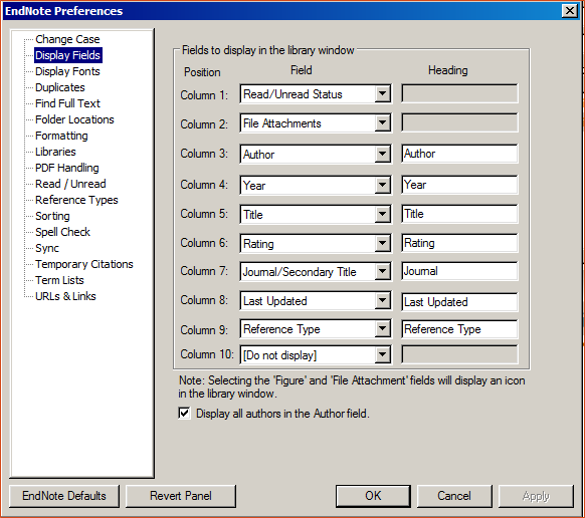Click the Journal heading text field
This screenshot has height=518, width=585.
pos(460,271)
